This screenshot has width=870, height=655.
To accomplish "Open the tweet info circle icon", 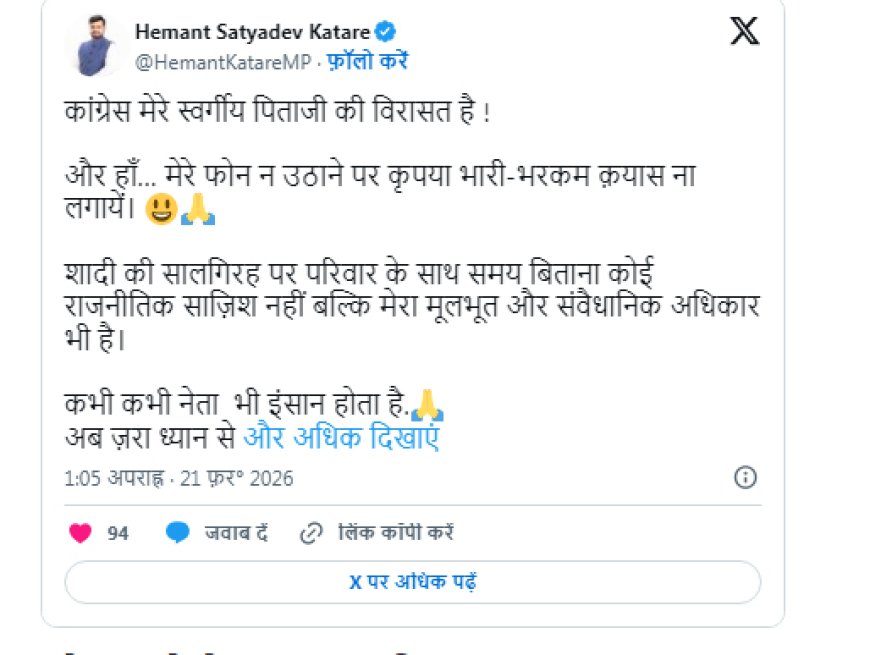I will tap(745, 477).
